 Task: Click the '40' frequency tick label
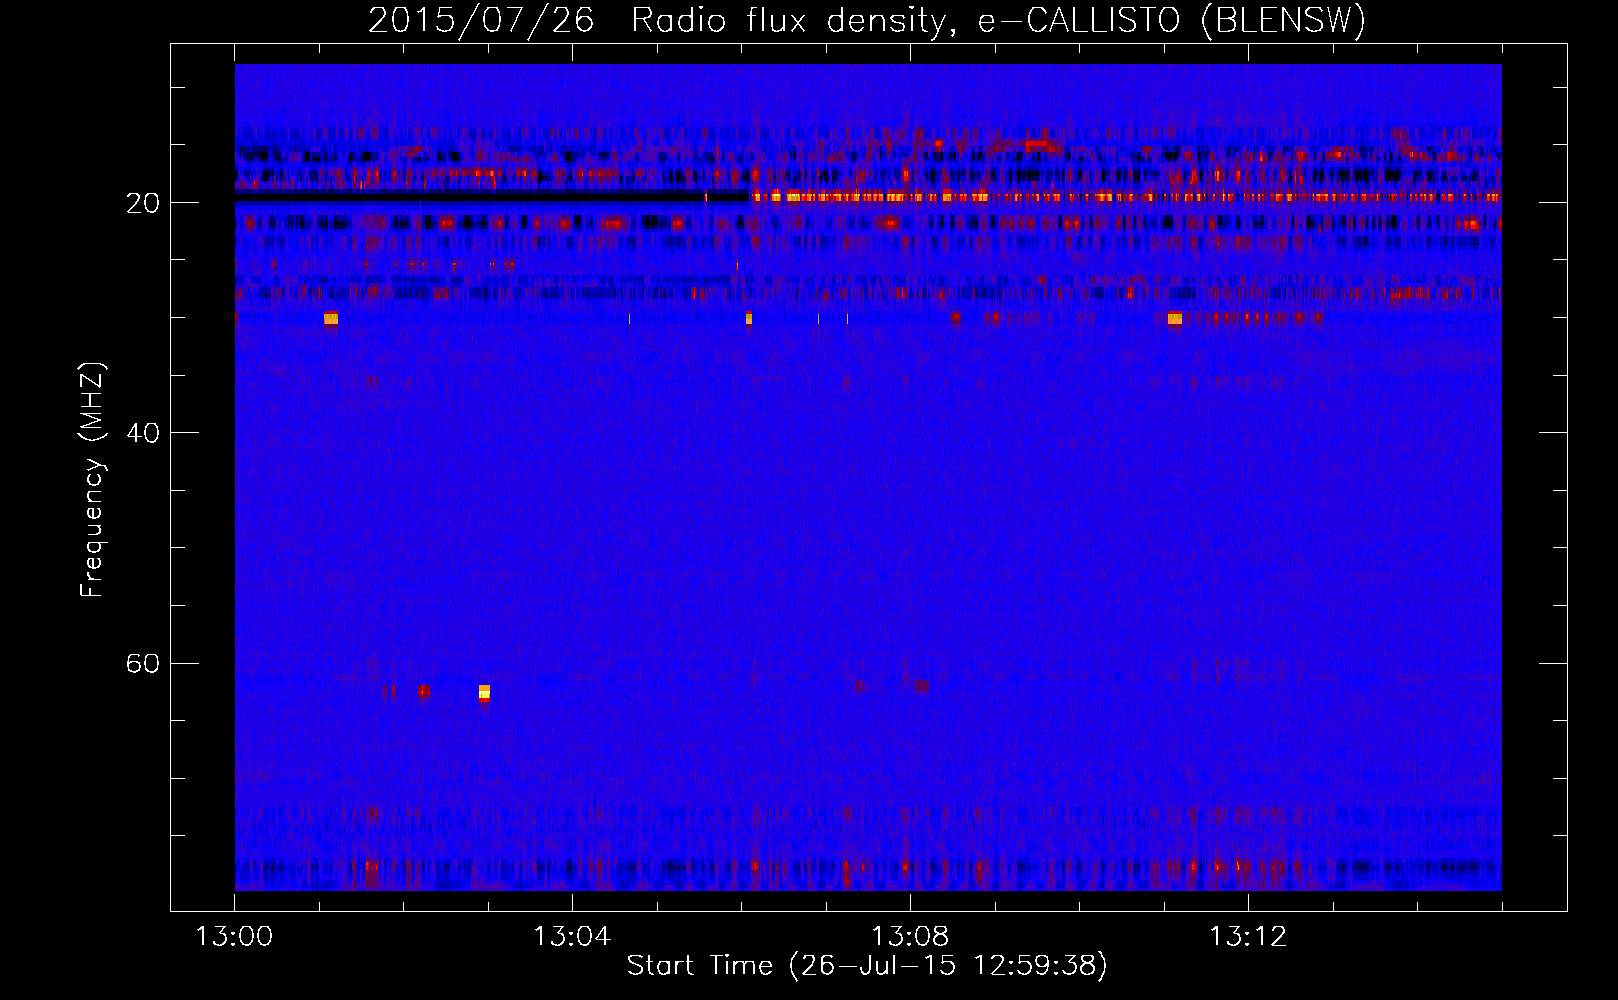point(143,433)
